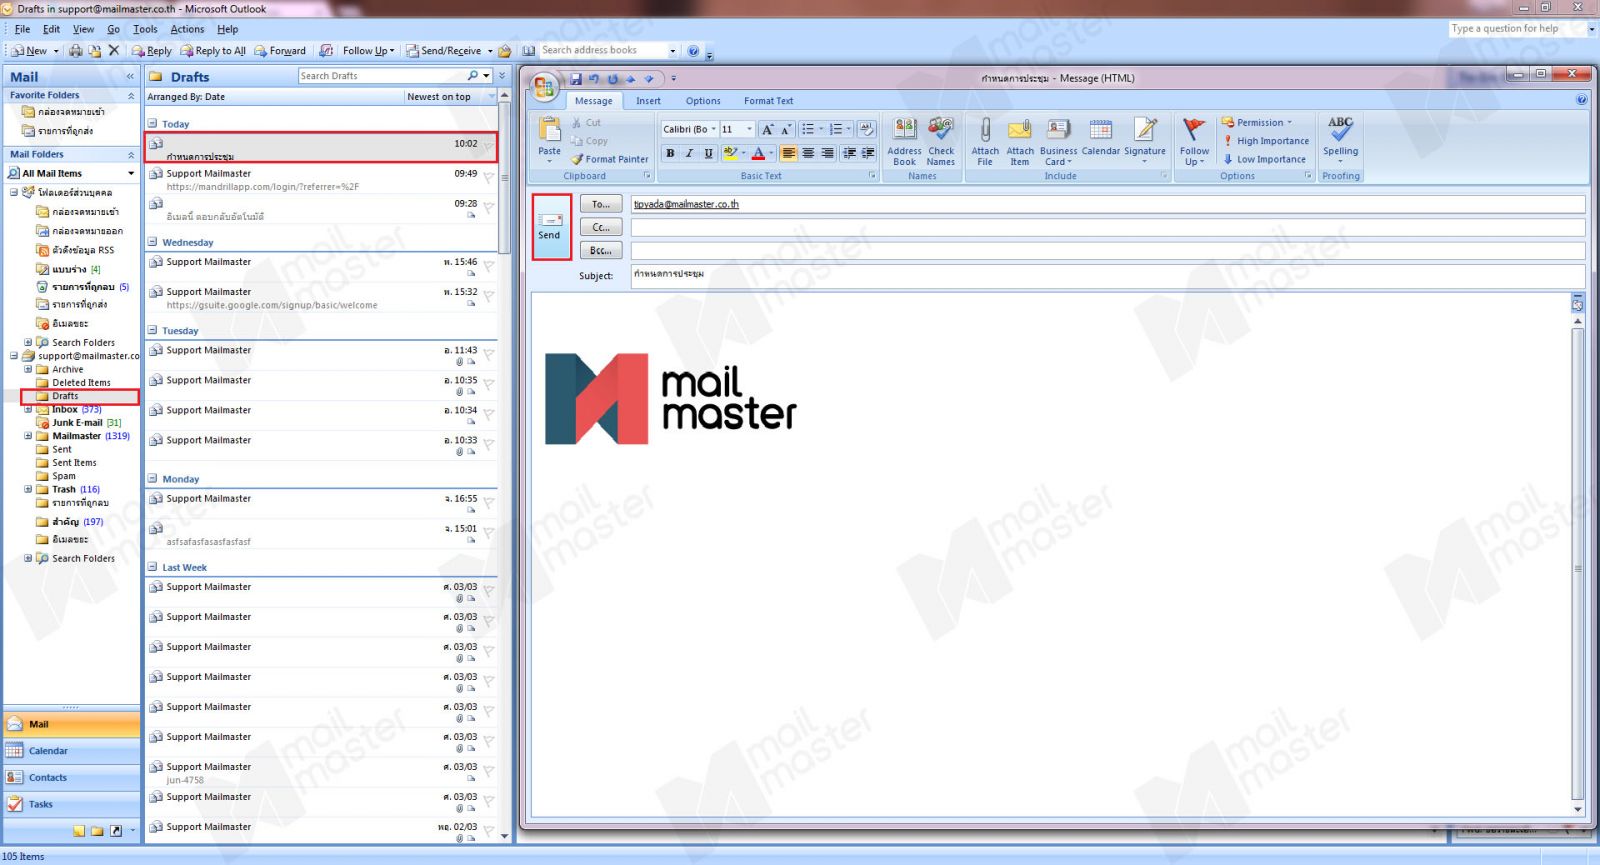The width and height of the screenshot is (1600, 865).
Task: Switch to the Format Text ribbon tab
Action: pos(768,101)
